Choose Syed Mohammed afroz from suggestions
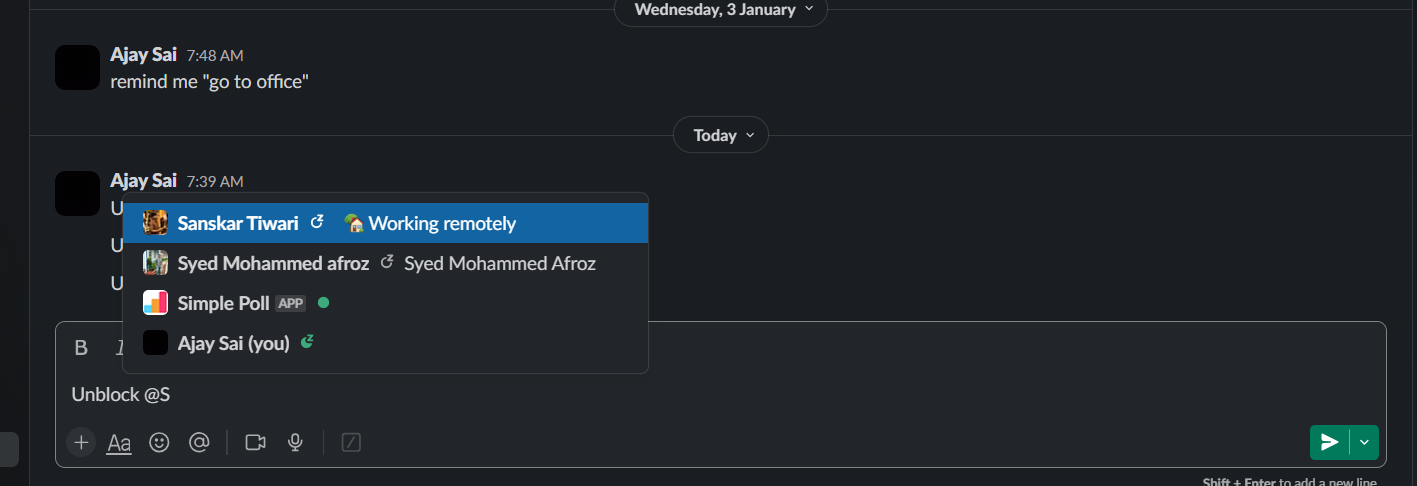The height and width of the screenshot is (486, 1417). click(x=273, y=264)
